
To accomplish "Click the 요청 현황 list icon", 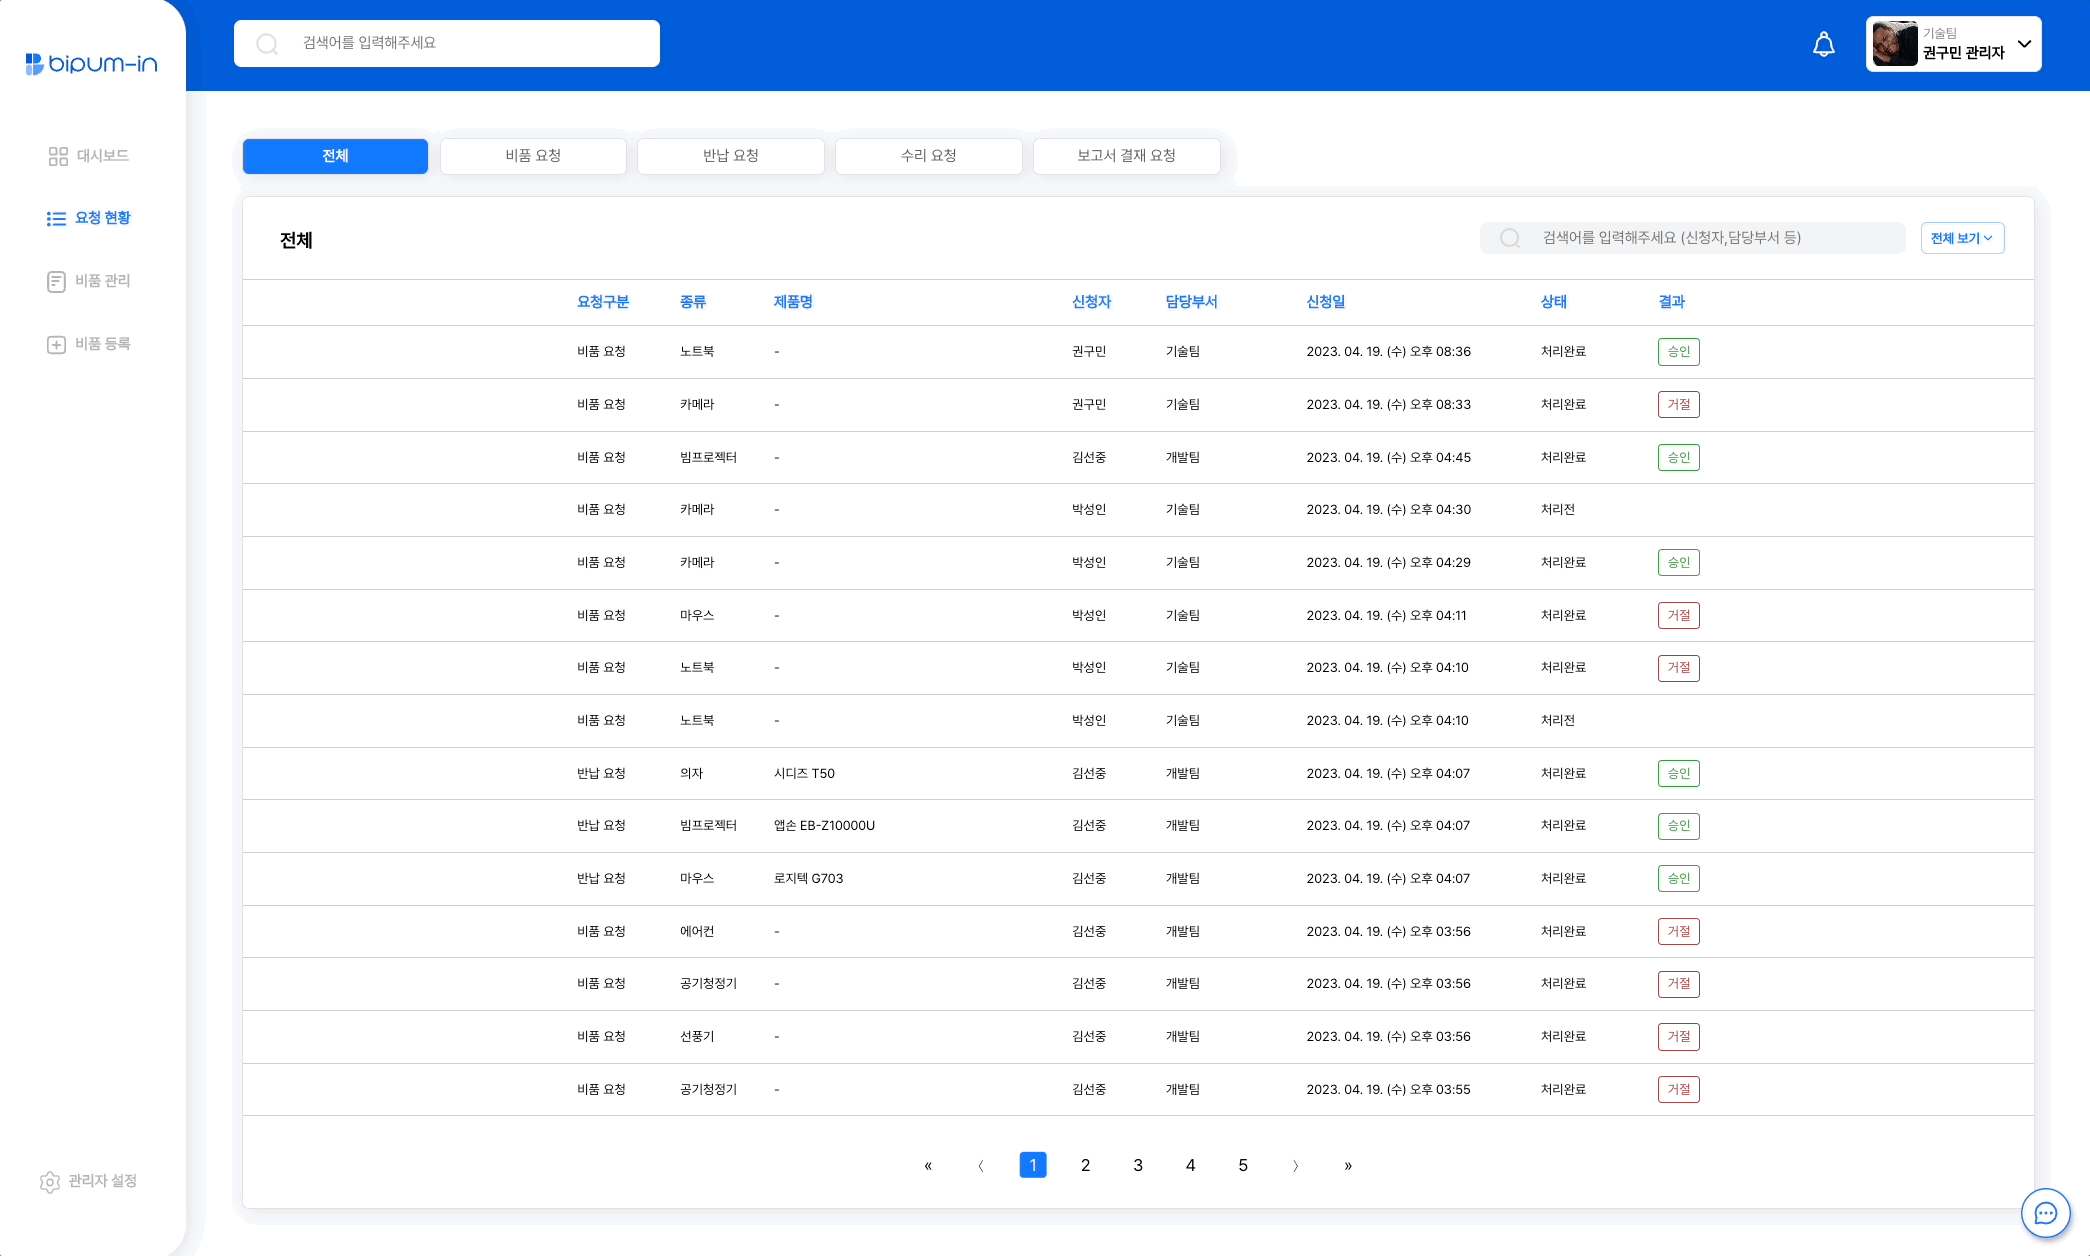I will (x=56, y=218).
